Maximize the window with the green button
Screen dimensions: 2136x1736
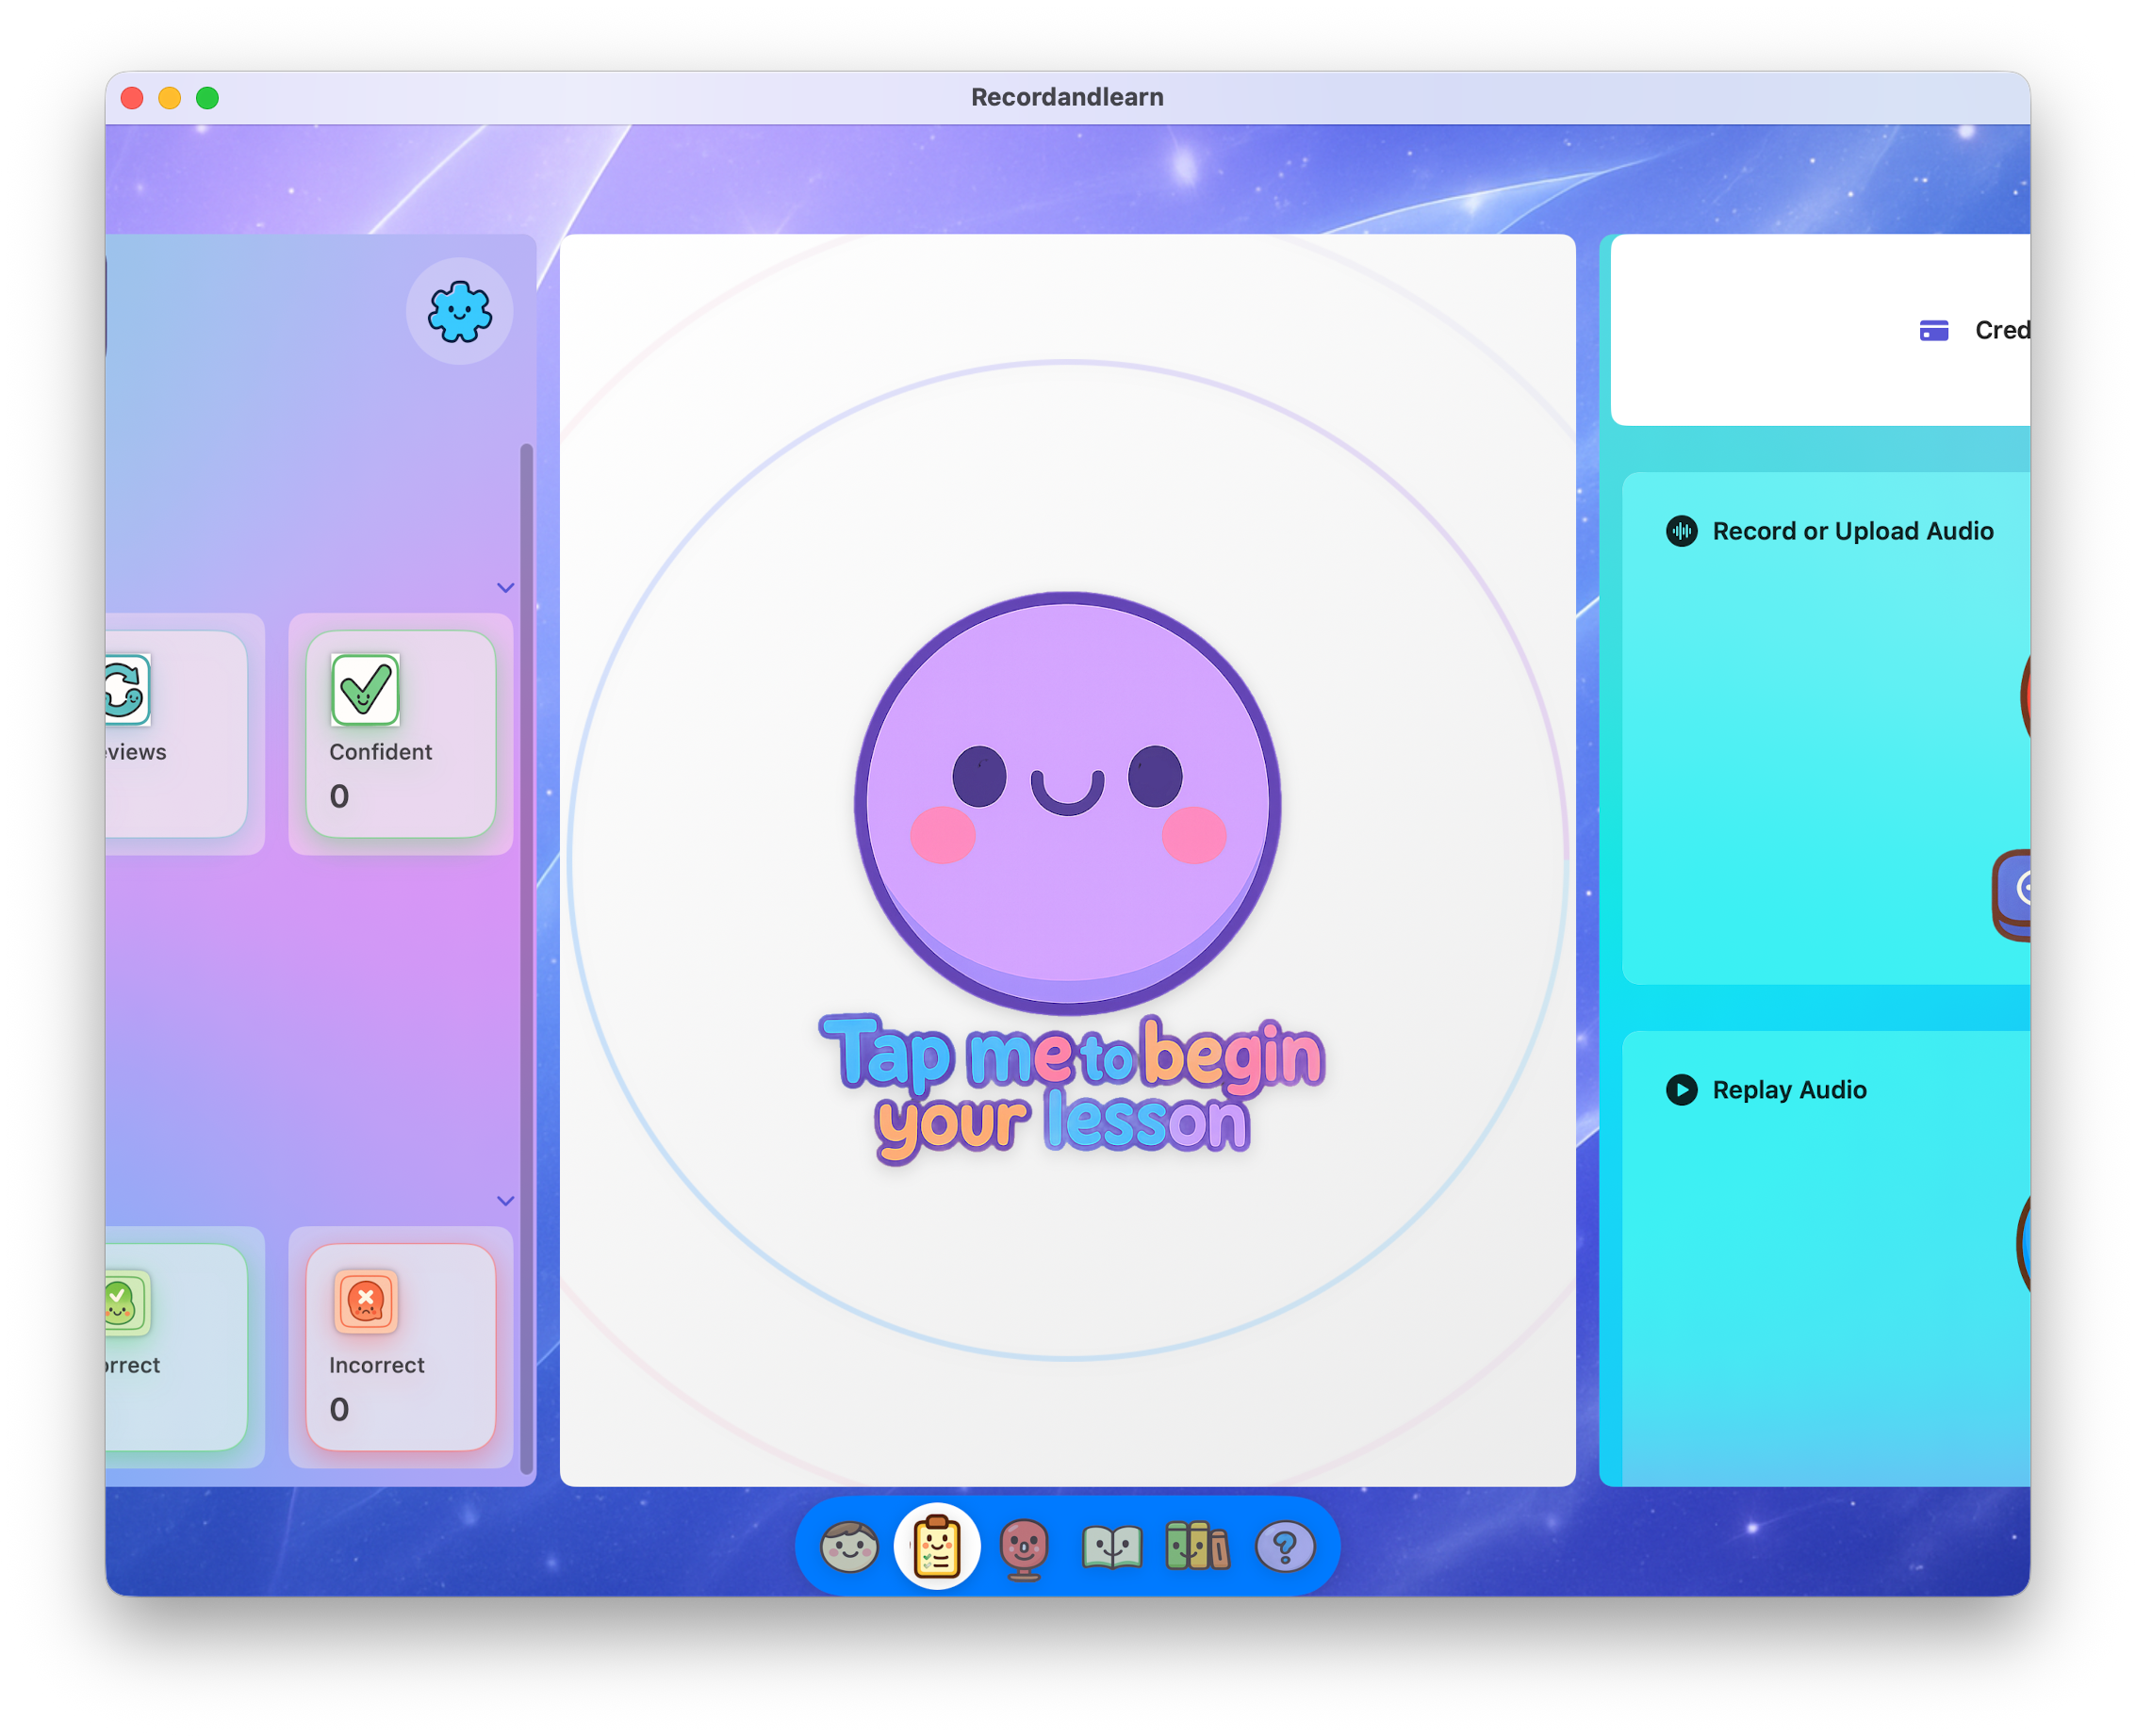[207, 98]
